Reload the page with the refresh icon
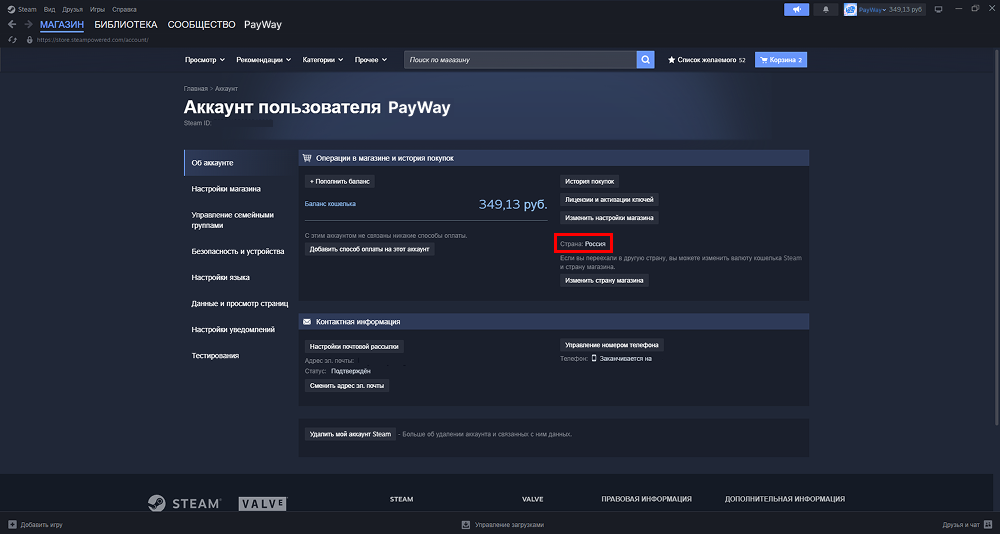This screenshot has height=534, width=1000. 11,40
